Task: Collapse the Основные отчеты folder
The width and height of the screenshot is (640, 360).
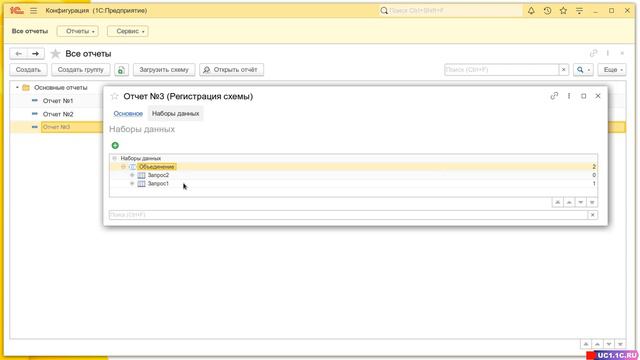Action: pos(17,88)
